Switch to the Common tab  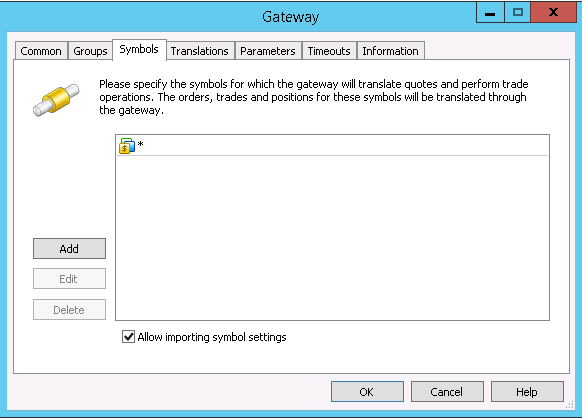click(41, 51)
